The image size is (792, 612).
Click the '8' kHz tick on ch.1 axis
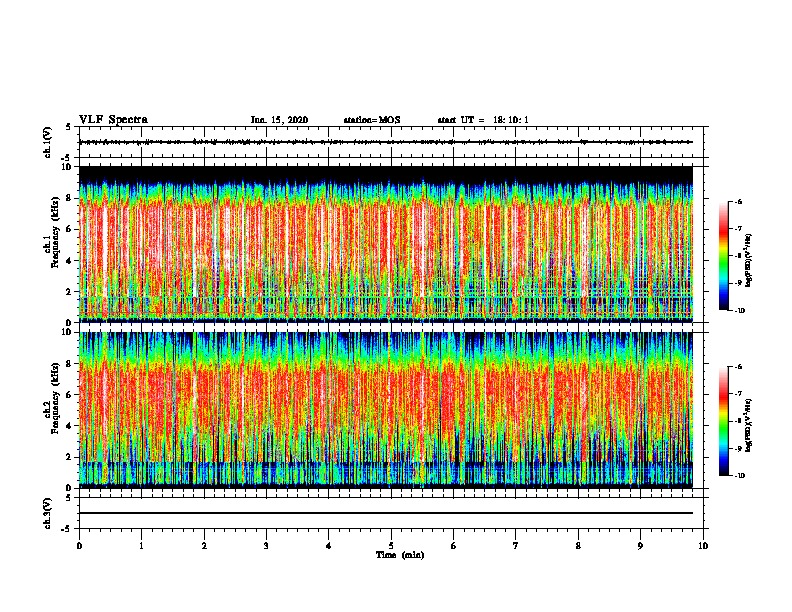(68, 198)
